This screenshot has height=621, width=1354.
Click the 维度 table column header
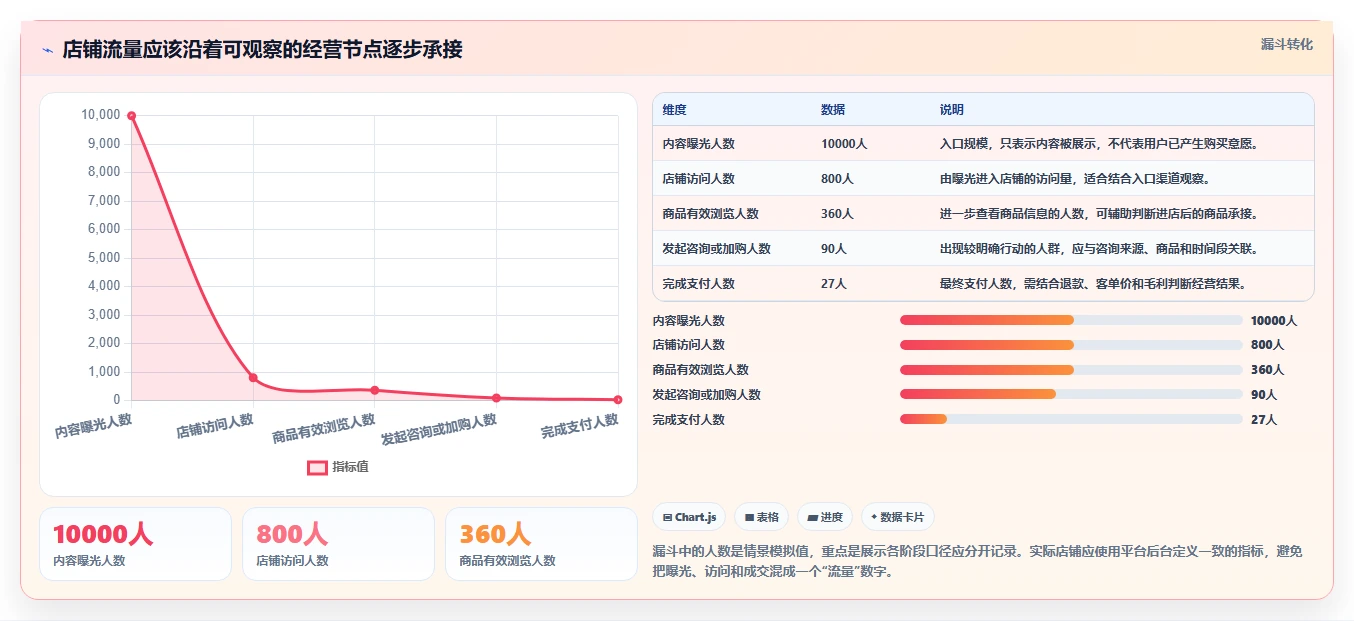coord(675,110)
